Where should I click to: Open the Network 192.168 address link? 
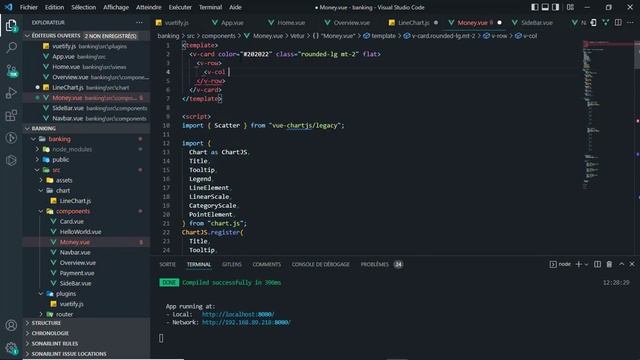[x=246, y=322]
